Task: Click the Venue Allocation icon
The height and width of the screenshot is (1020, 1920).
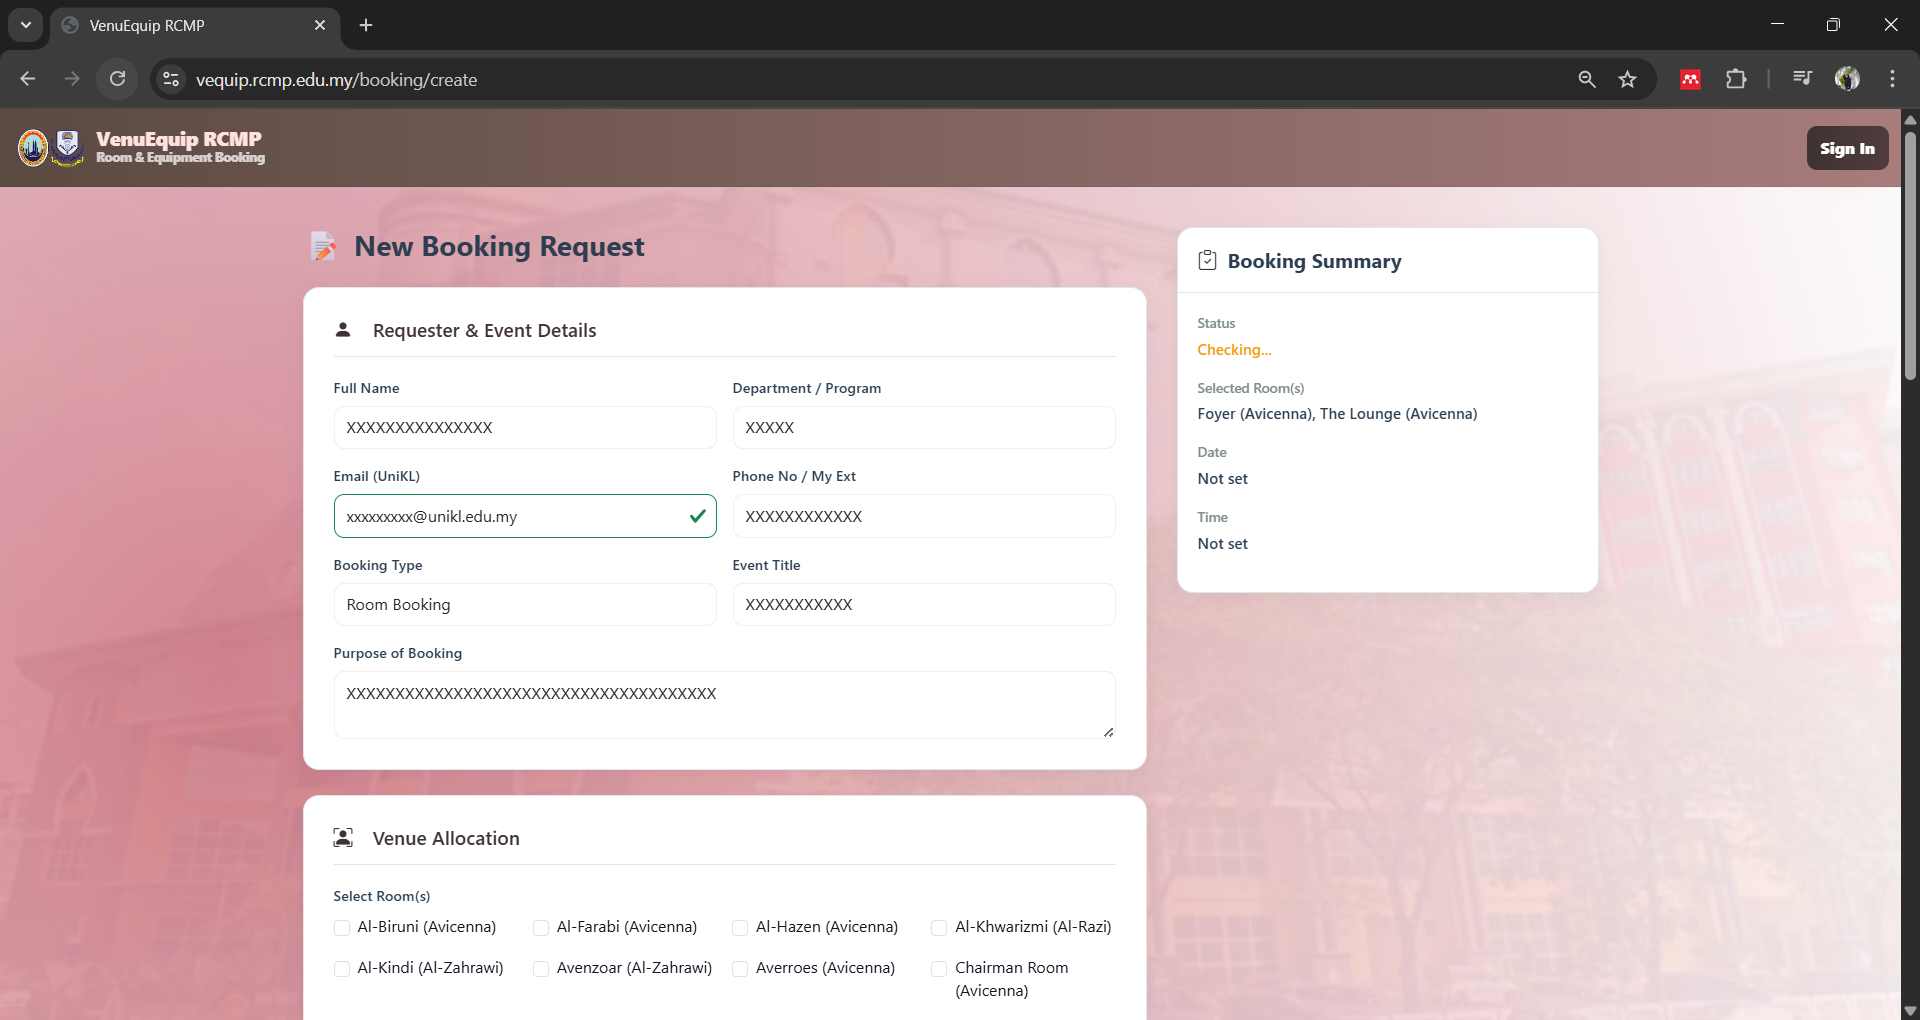Action: [343, 838]
